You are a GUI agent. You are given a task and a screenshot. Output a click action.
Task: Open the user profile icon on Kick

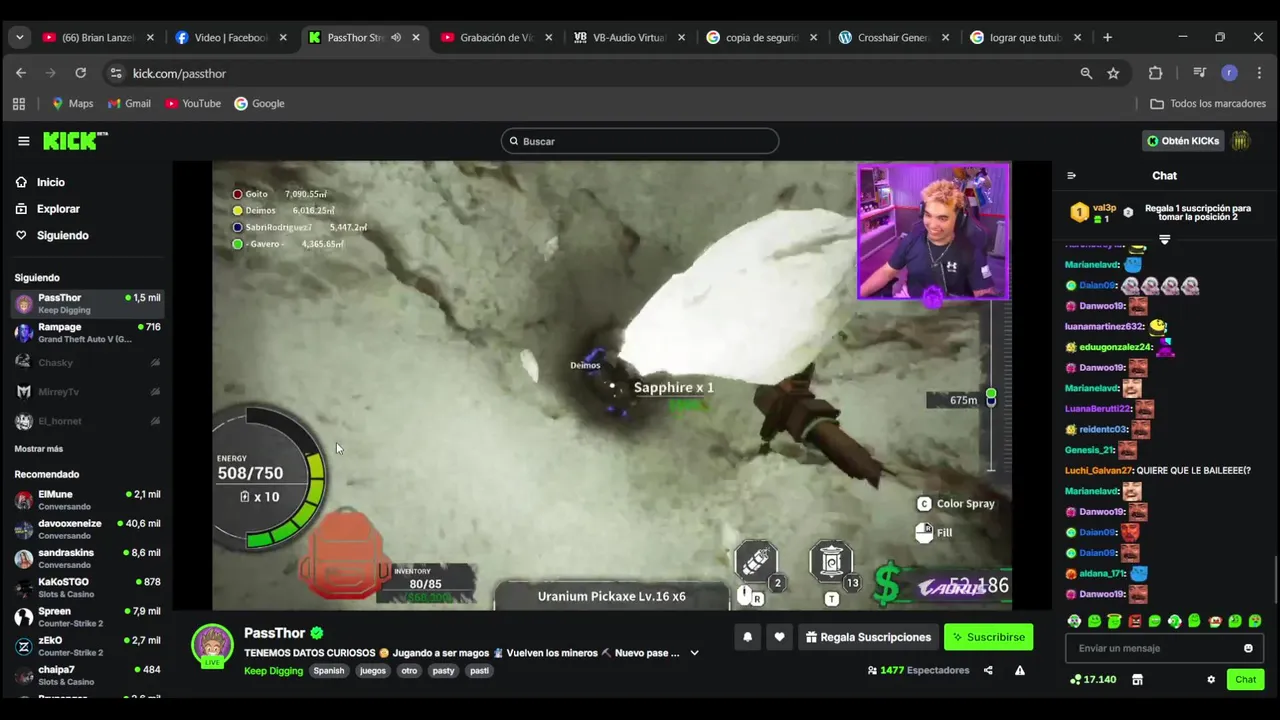tap(1240, 141)
